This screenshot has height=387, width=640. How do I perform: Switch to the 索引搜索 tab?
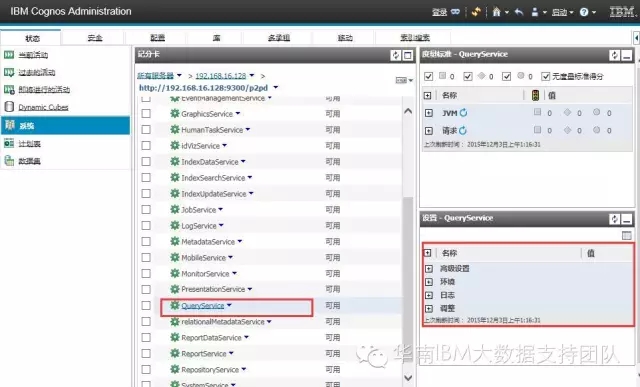pyautogui.click(x=415, y=38)
